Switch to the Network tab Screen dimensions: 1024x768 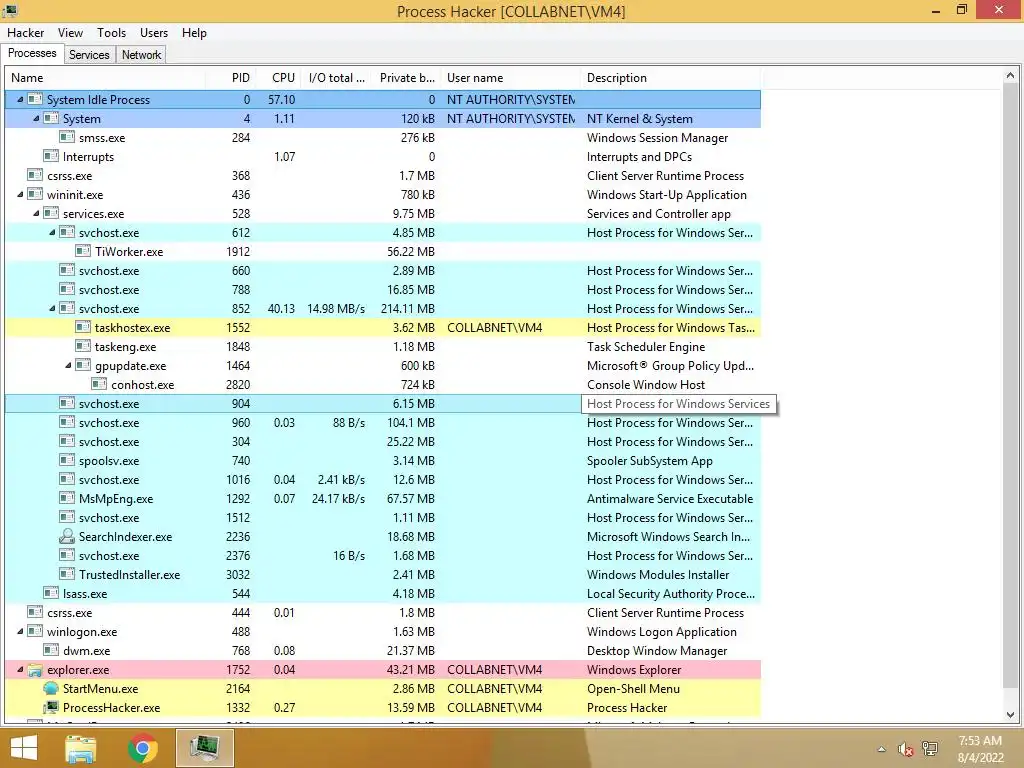tap(141, 55)
